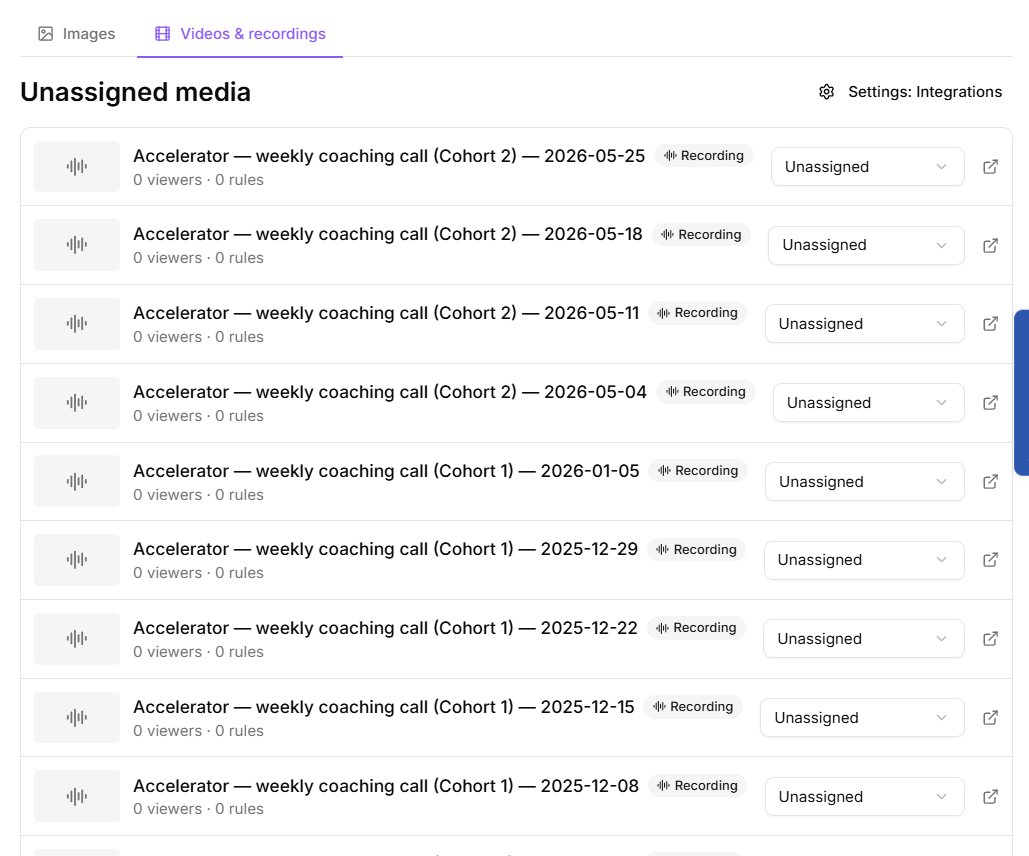Click audio thumbnail of 2025-12-22 call
Screen dimensions: 1029x856
pyautogui.click(x=77, y=639)
